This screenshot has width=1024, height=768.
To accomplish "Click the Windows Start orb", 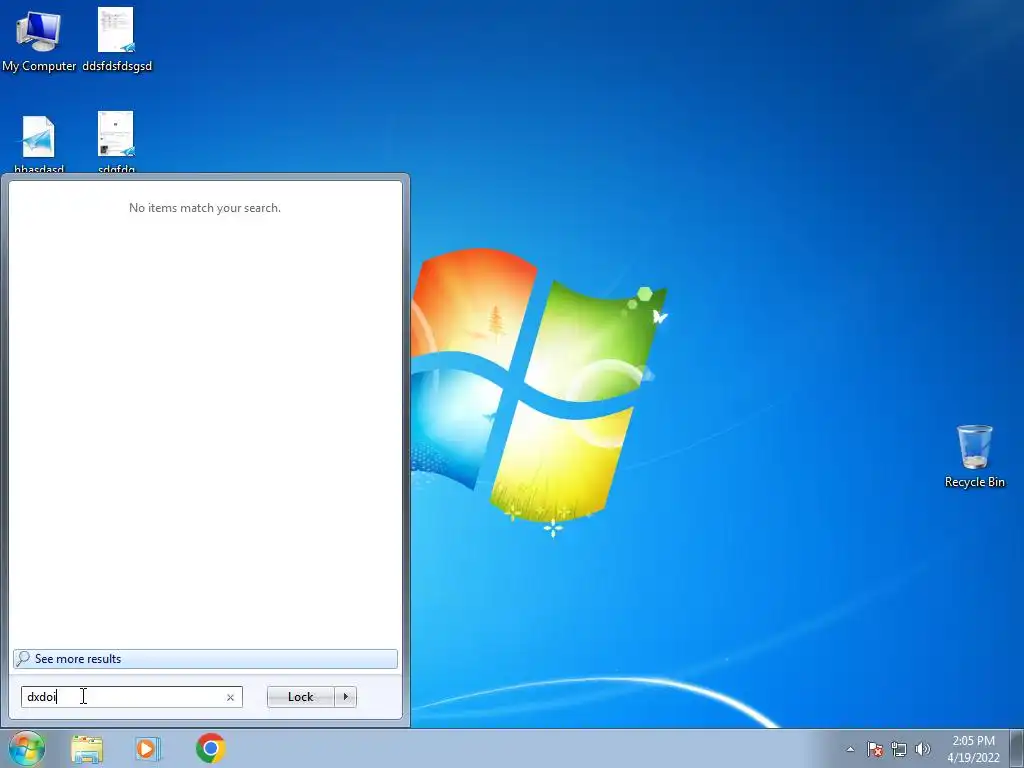I will 27,748.
